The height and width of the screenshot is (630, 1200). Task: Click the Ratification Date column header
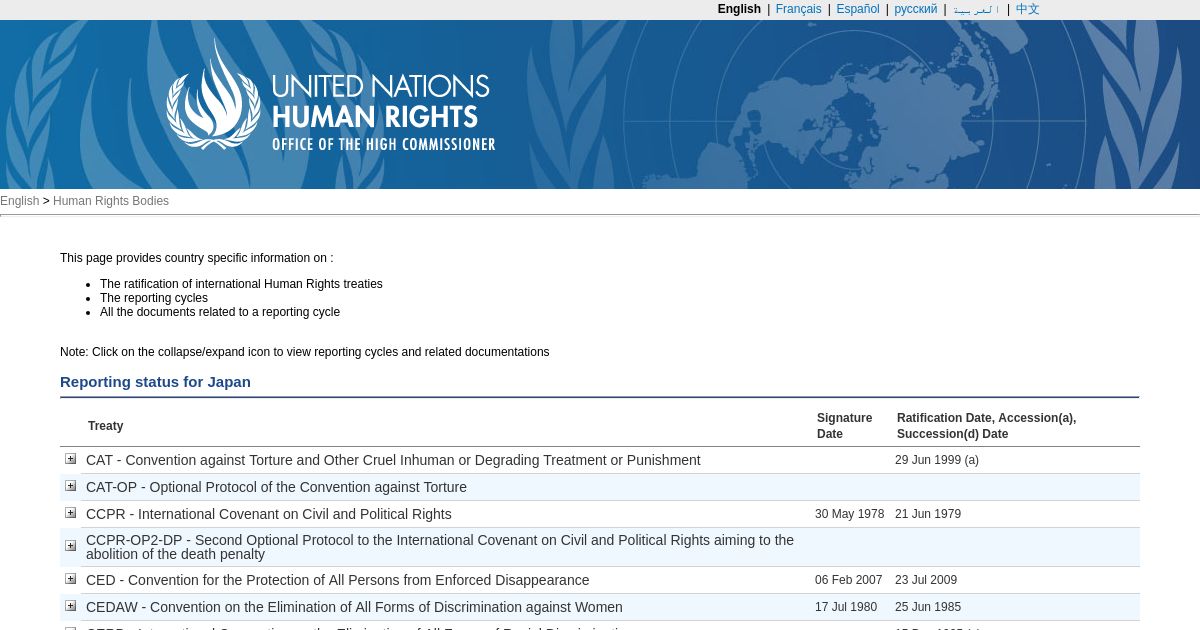pos(986,426)
